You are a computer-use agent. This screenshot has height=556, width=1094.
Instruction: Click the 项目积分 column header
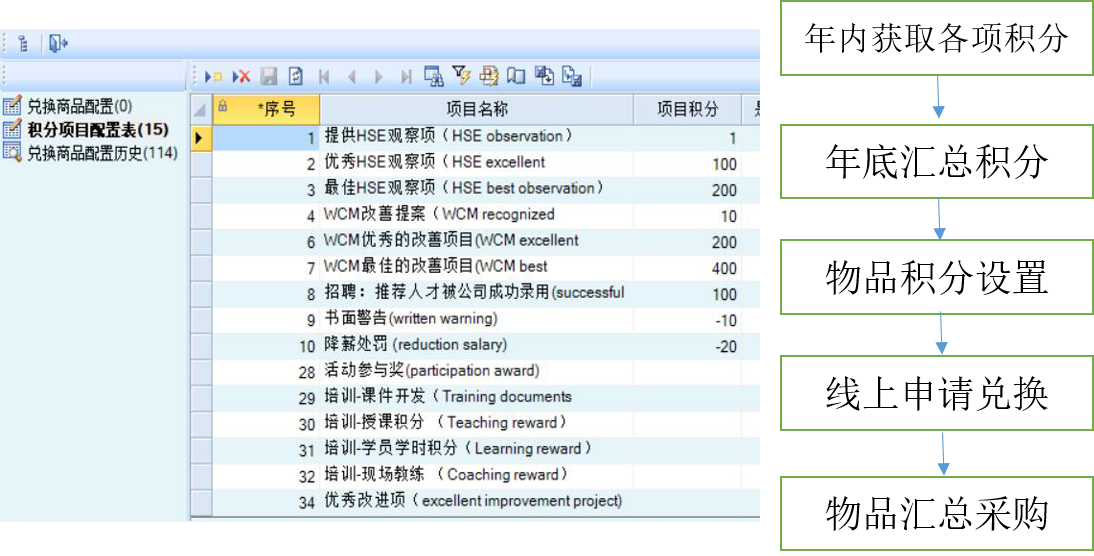click(687, 109)
